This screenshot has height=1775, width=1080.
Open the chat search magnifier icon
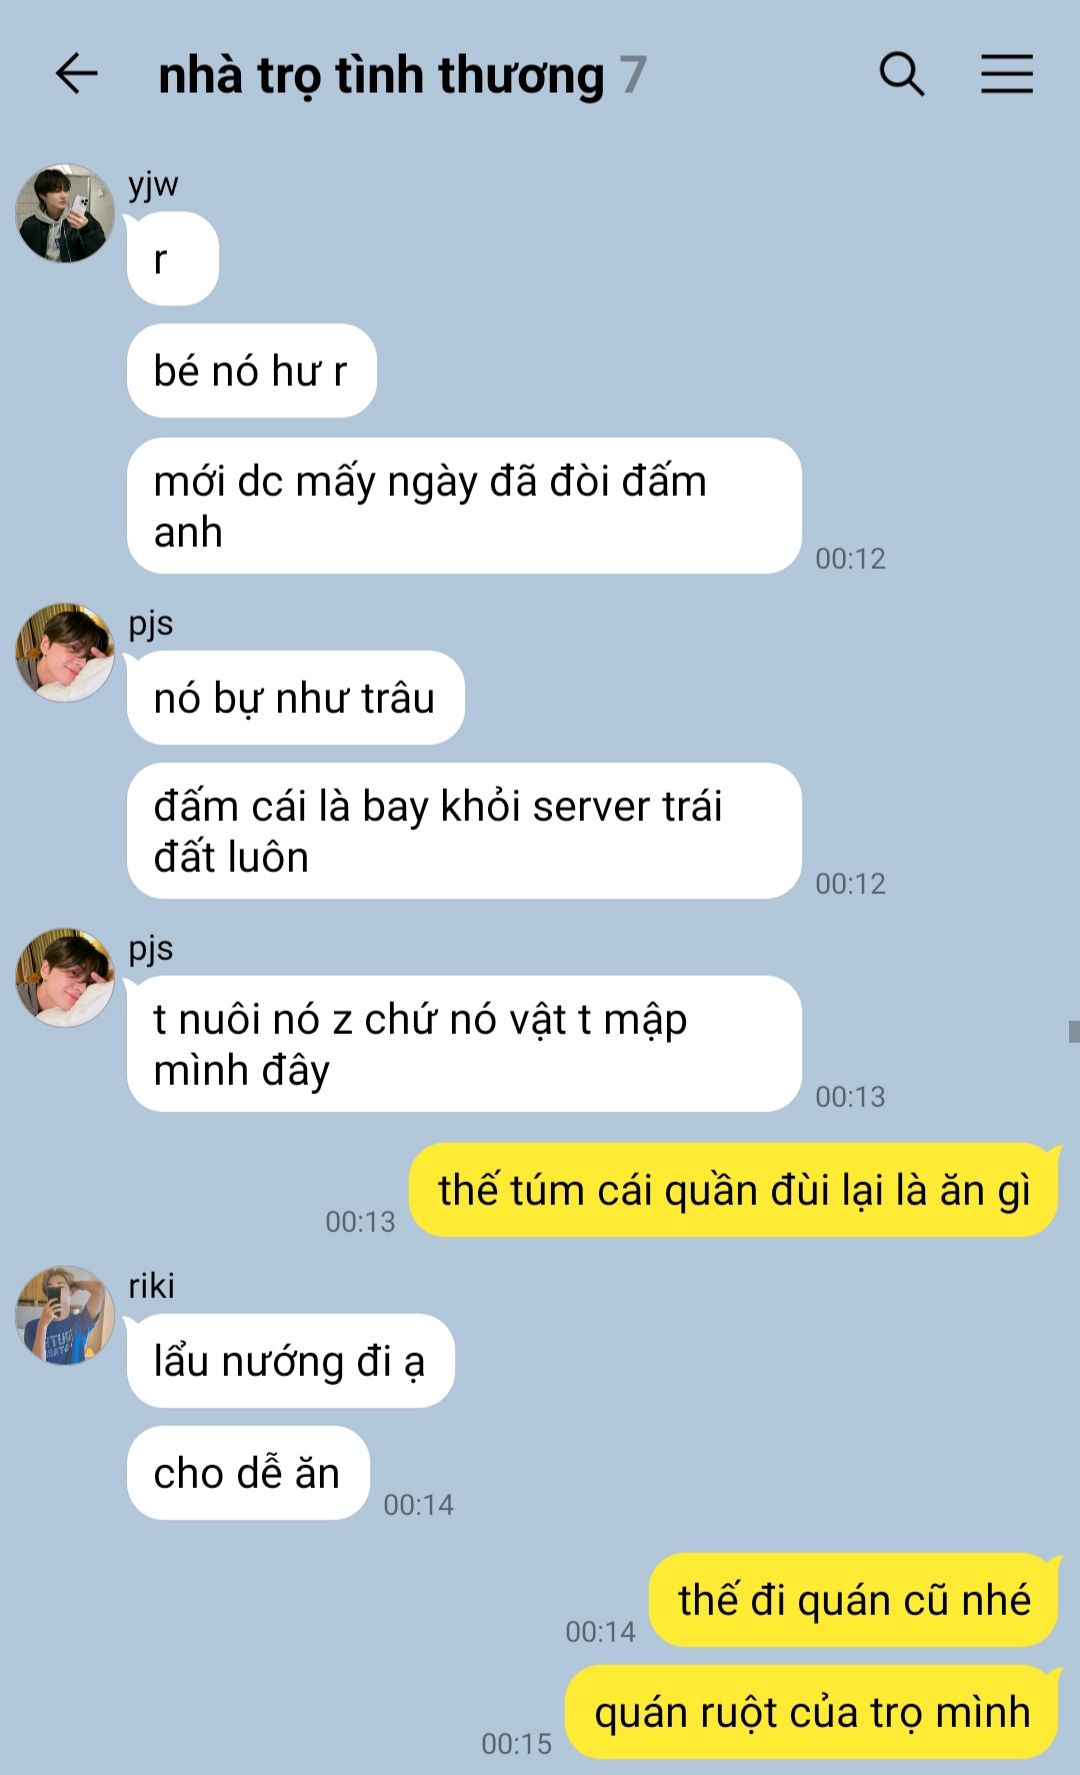pyautogui.click(x=902, y=74)
